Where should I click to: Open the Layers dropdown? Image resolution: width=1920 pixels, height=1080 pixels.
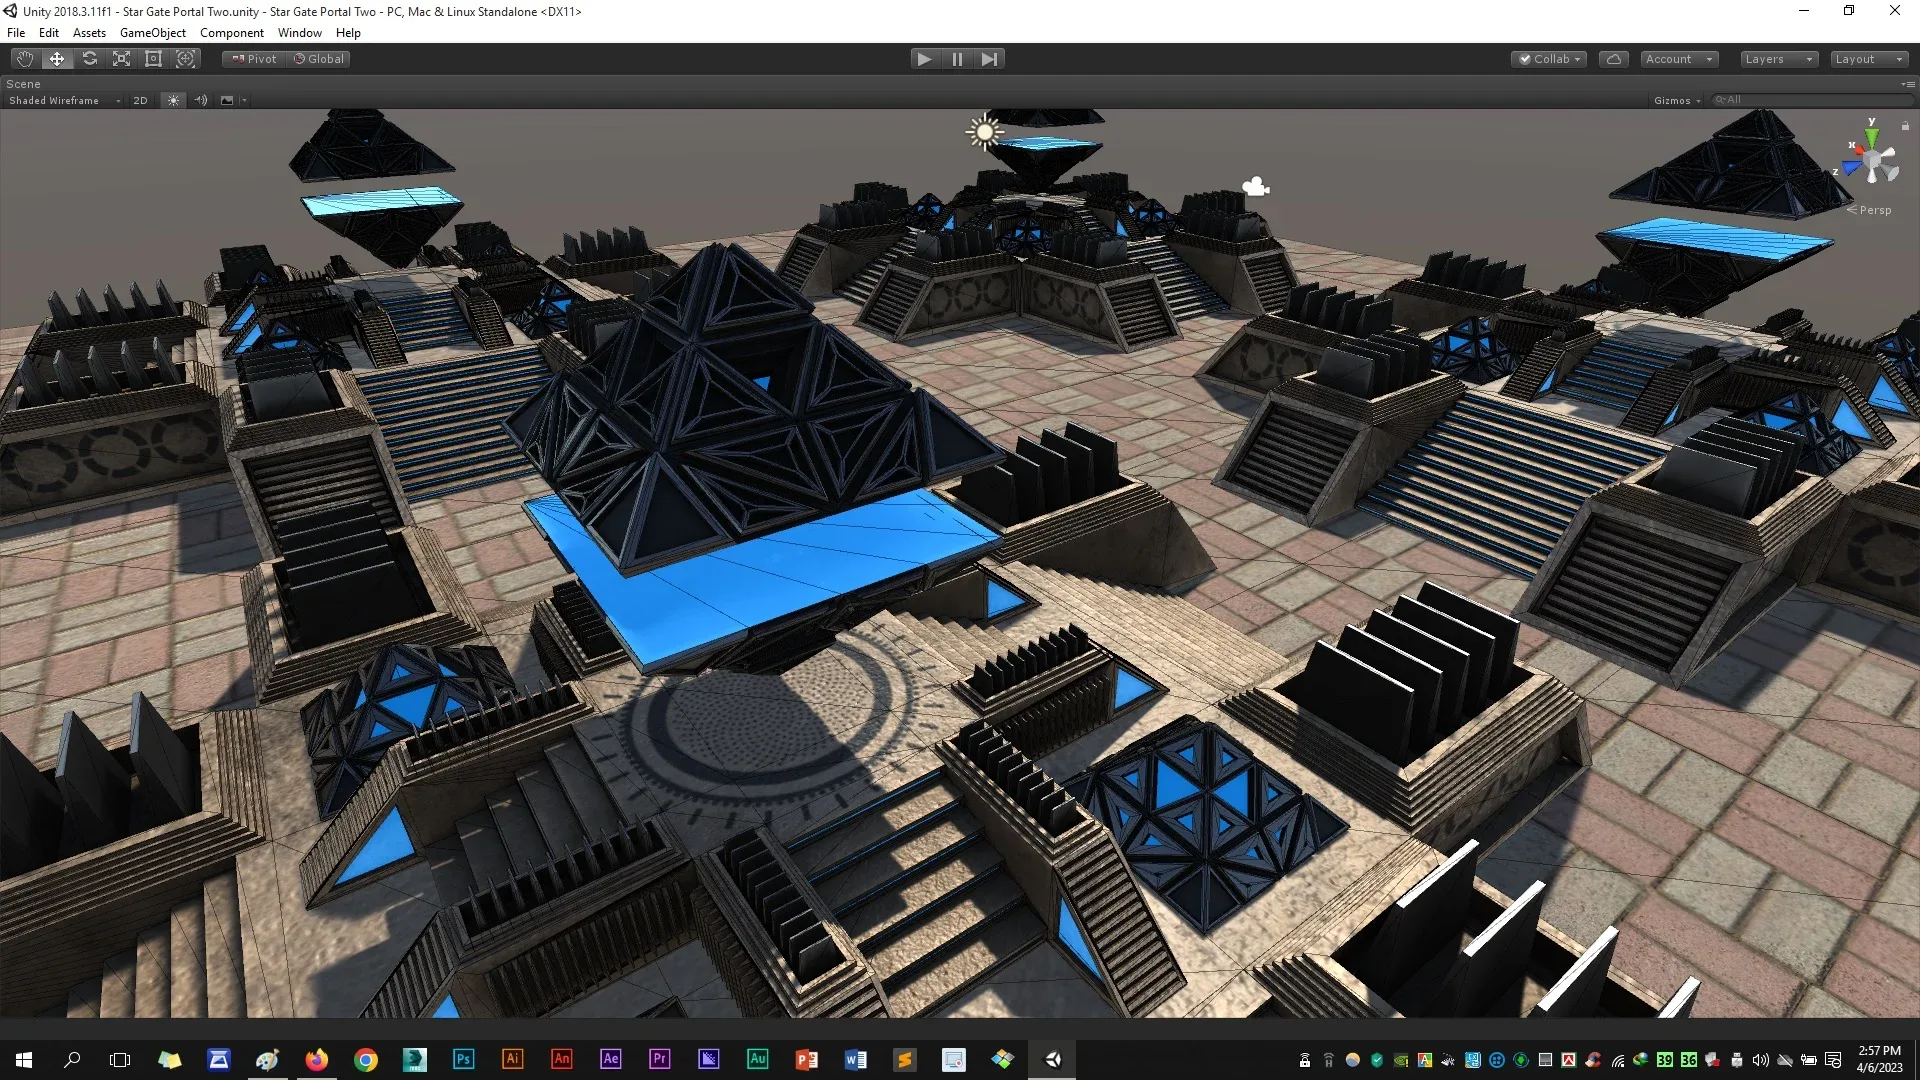pyautogui.click(x=1779, y=59)
